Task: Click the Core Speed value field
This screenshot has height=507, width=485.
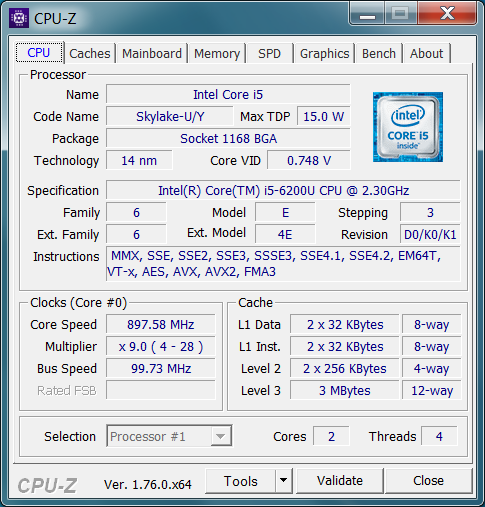Action: [161, 325]
